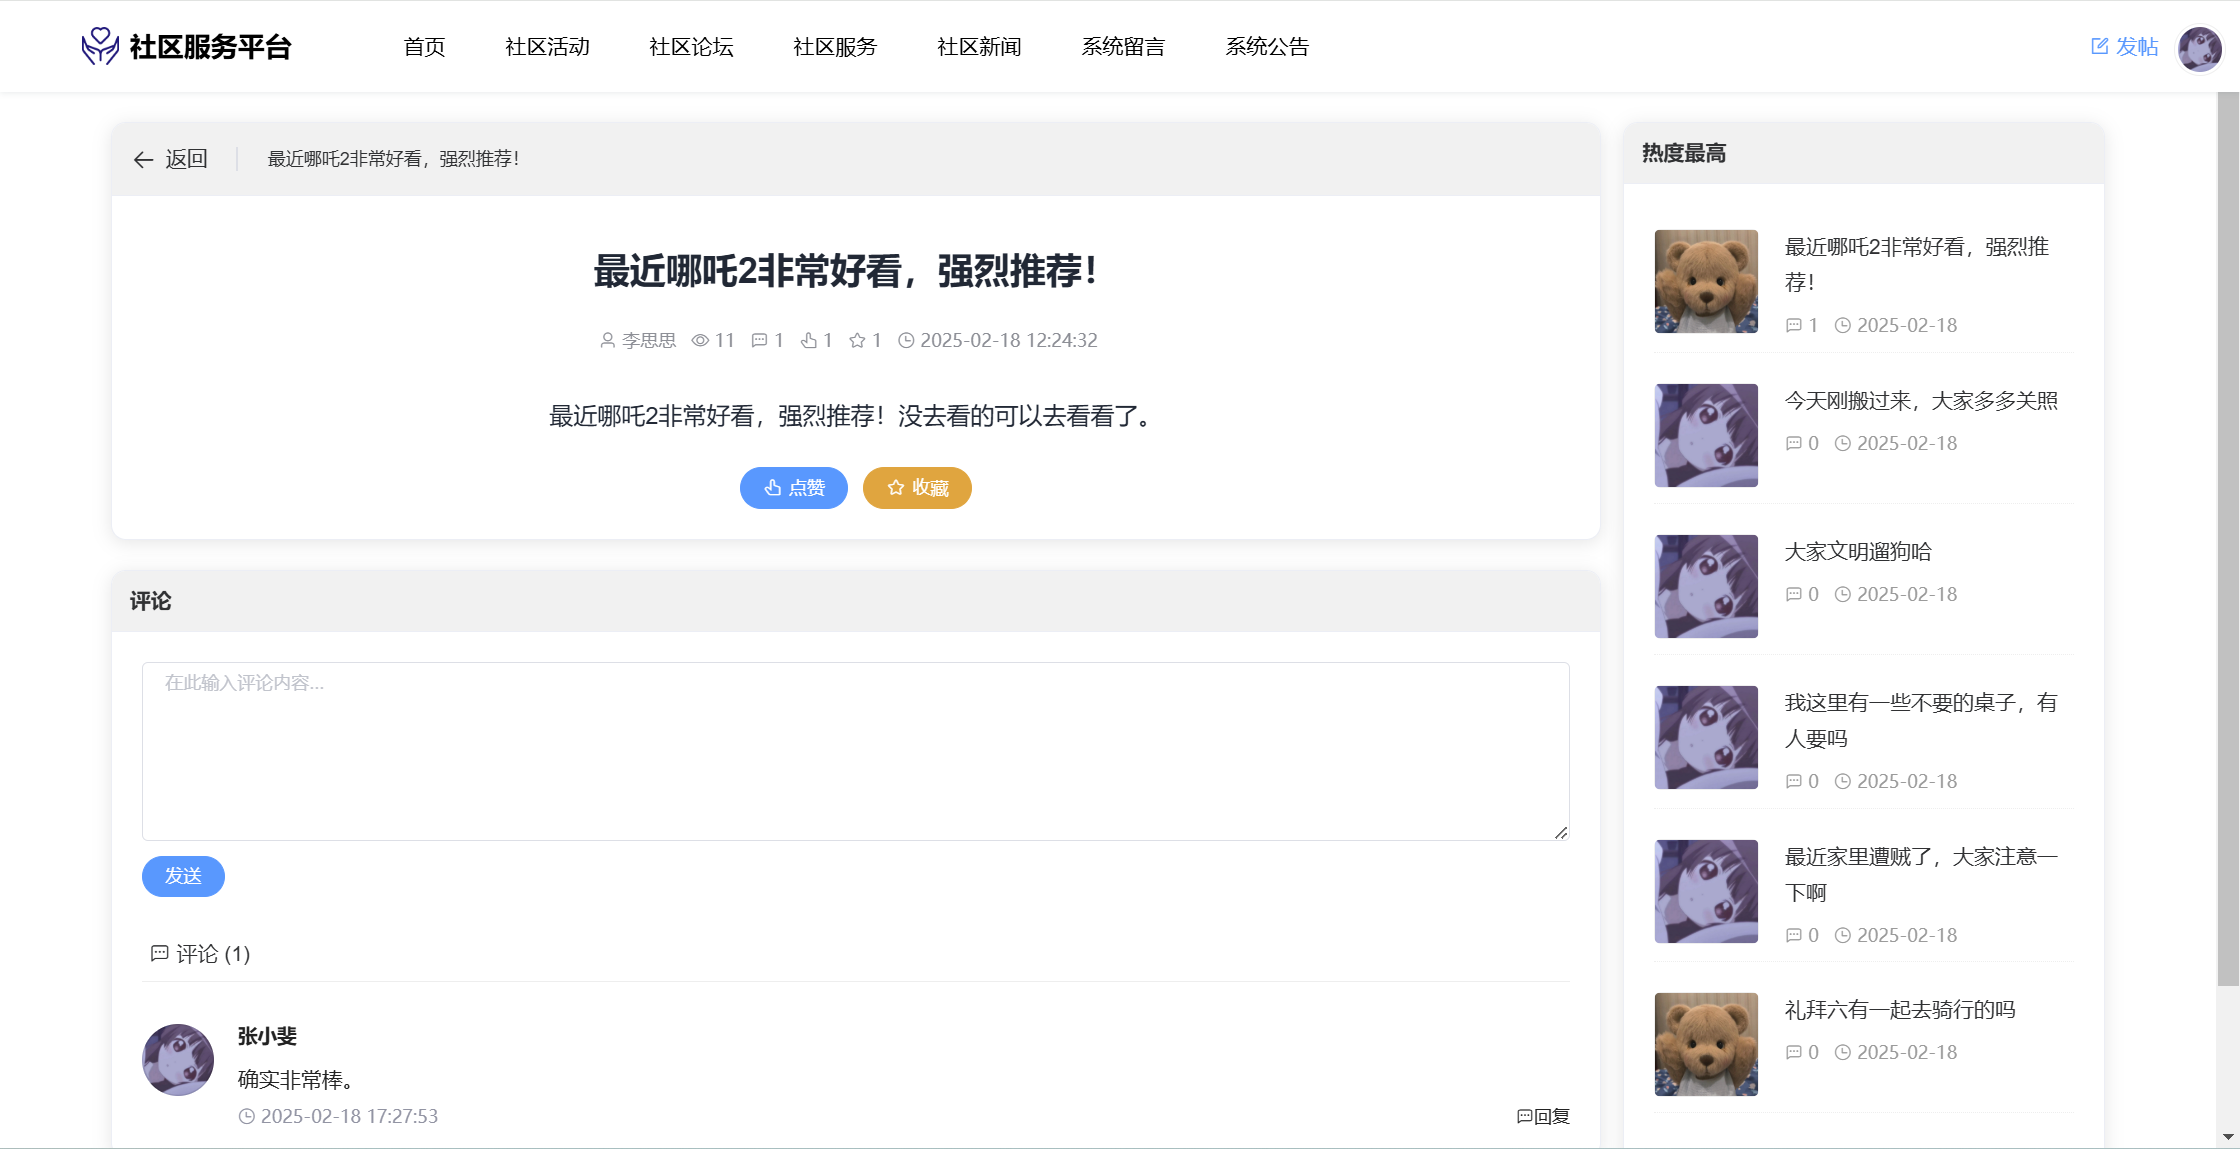This screenshot has height=1149, width=2240.
Task: Click 张小斐's commenter avatar
Action: [178, 1059]
